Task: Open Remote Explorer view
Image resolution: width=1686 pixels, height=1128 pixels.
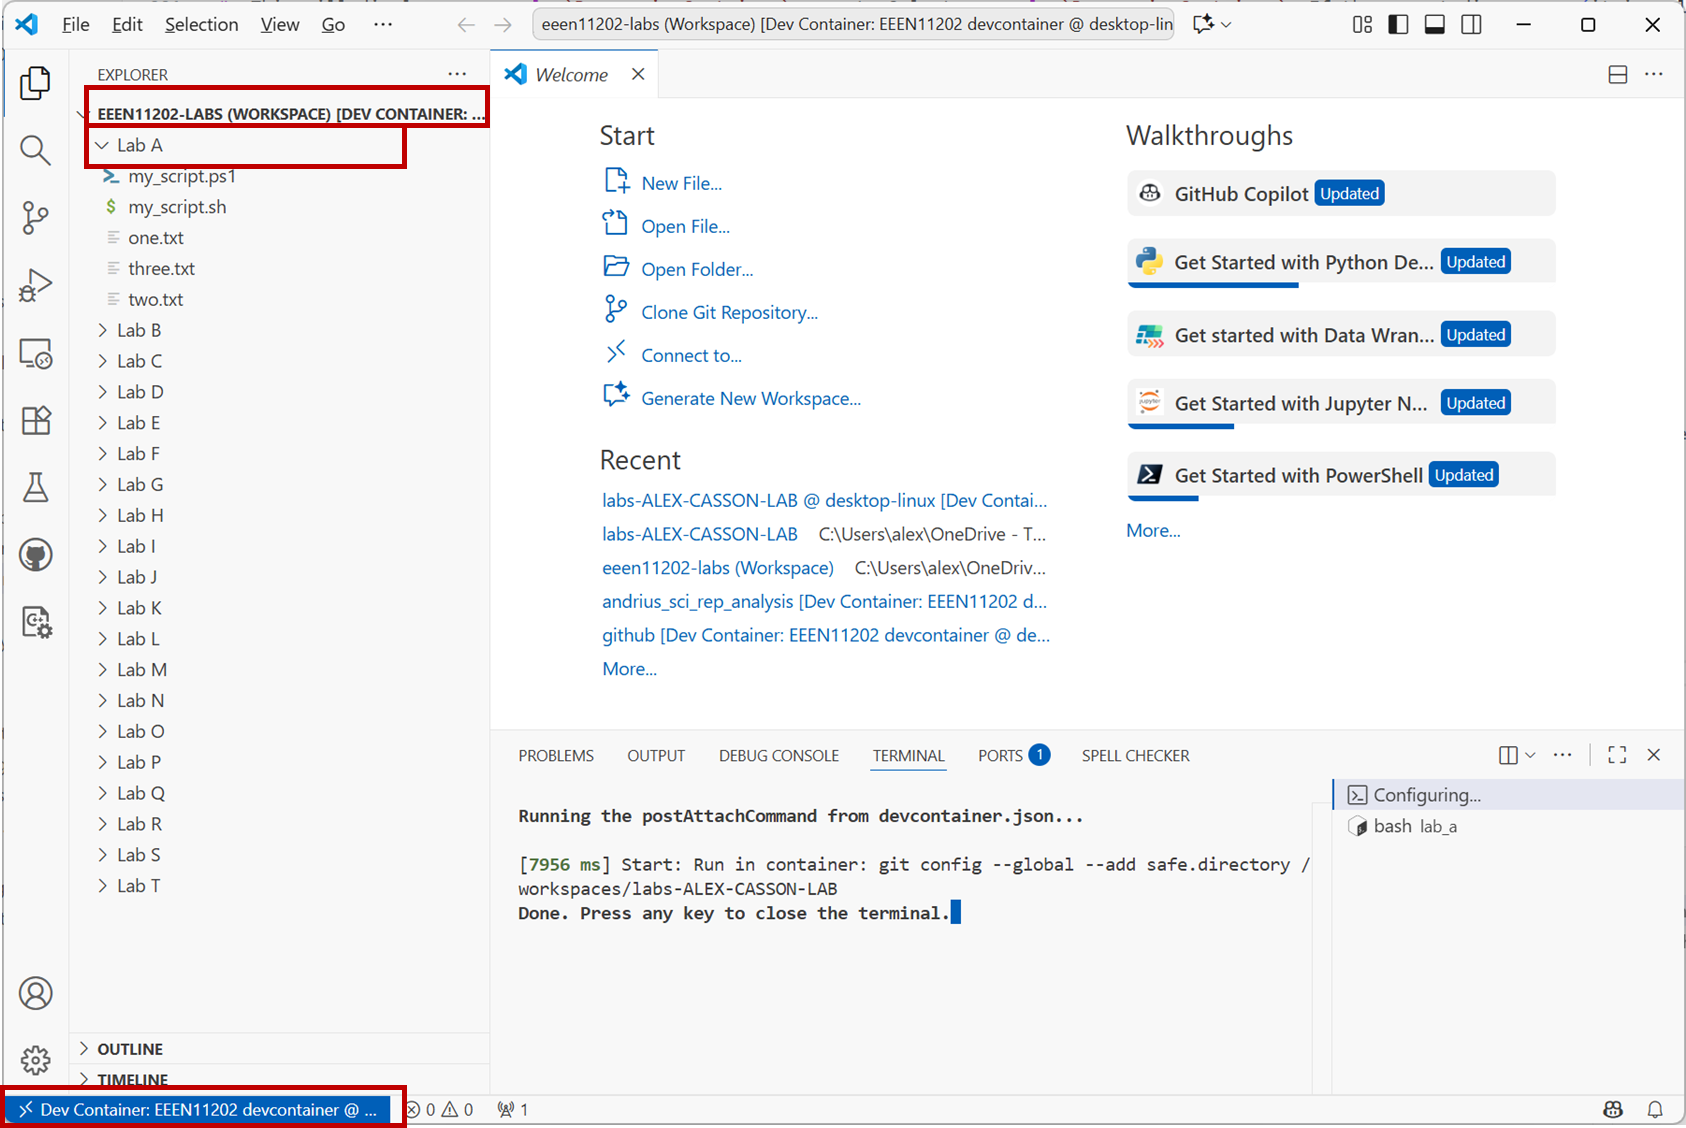Action: pyautogui.click(x=35, y=353)
